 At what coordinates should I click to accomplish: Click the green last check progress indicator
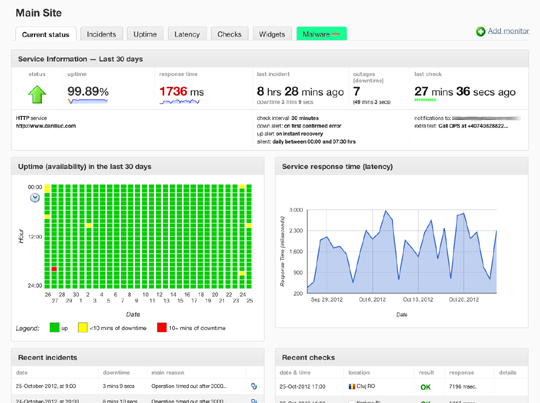pyautogui.click(x=425, y=100)
